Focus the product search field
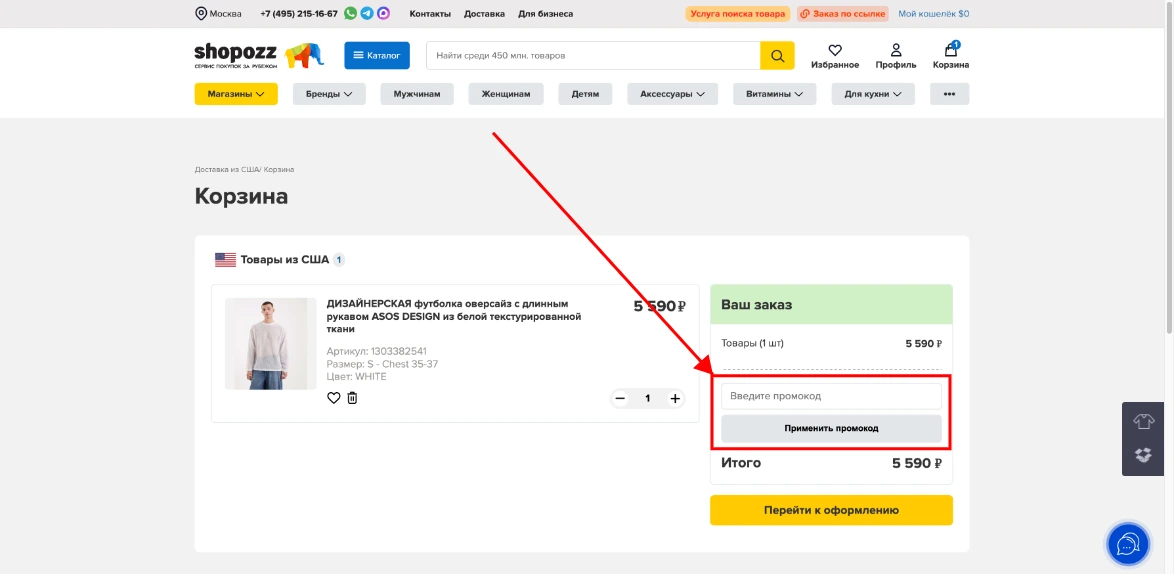Screen dimensions: 1174x574 [x=593, y=55]
